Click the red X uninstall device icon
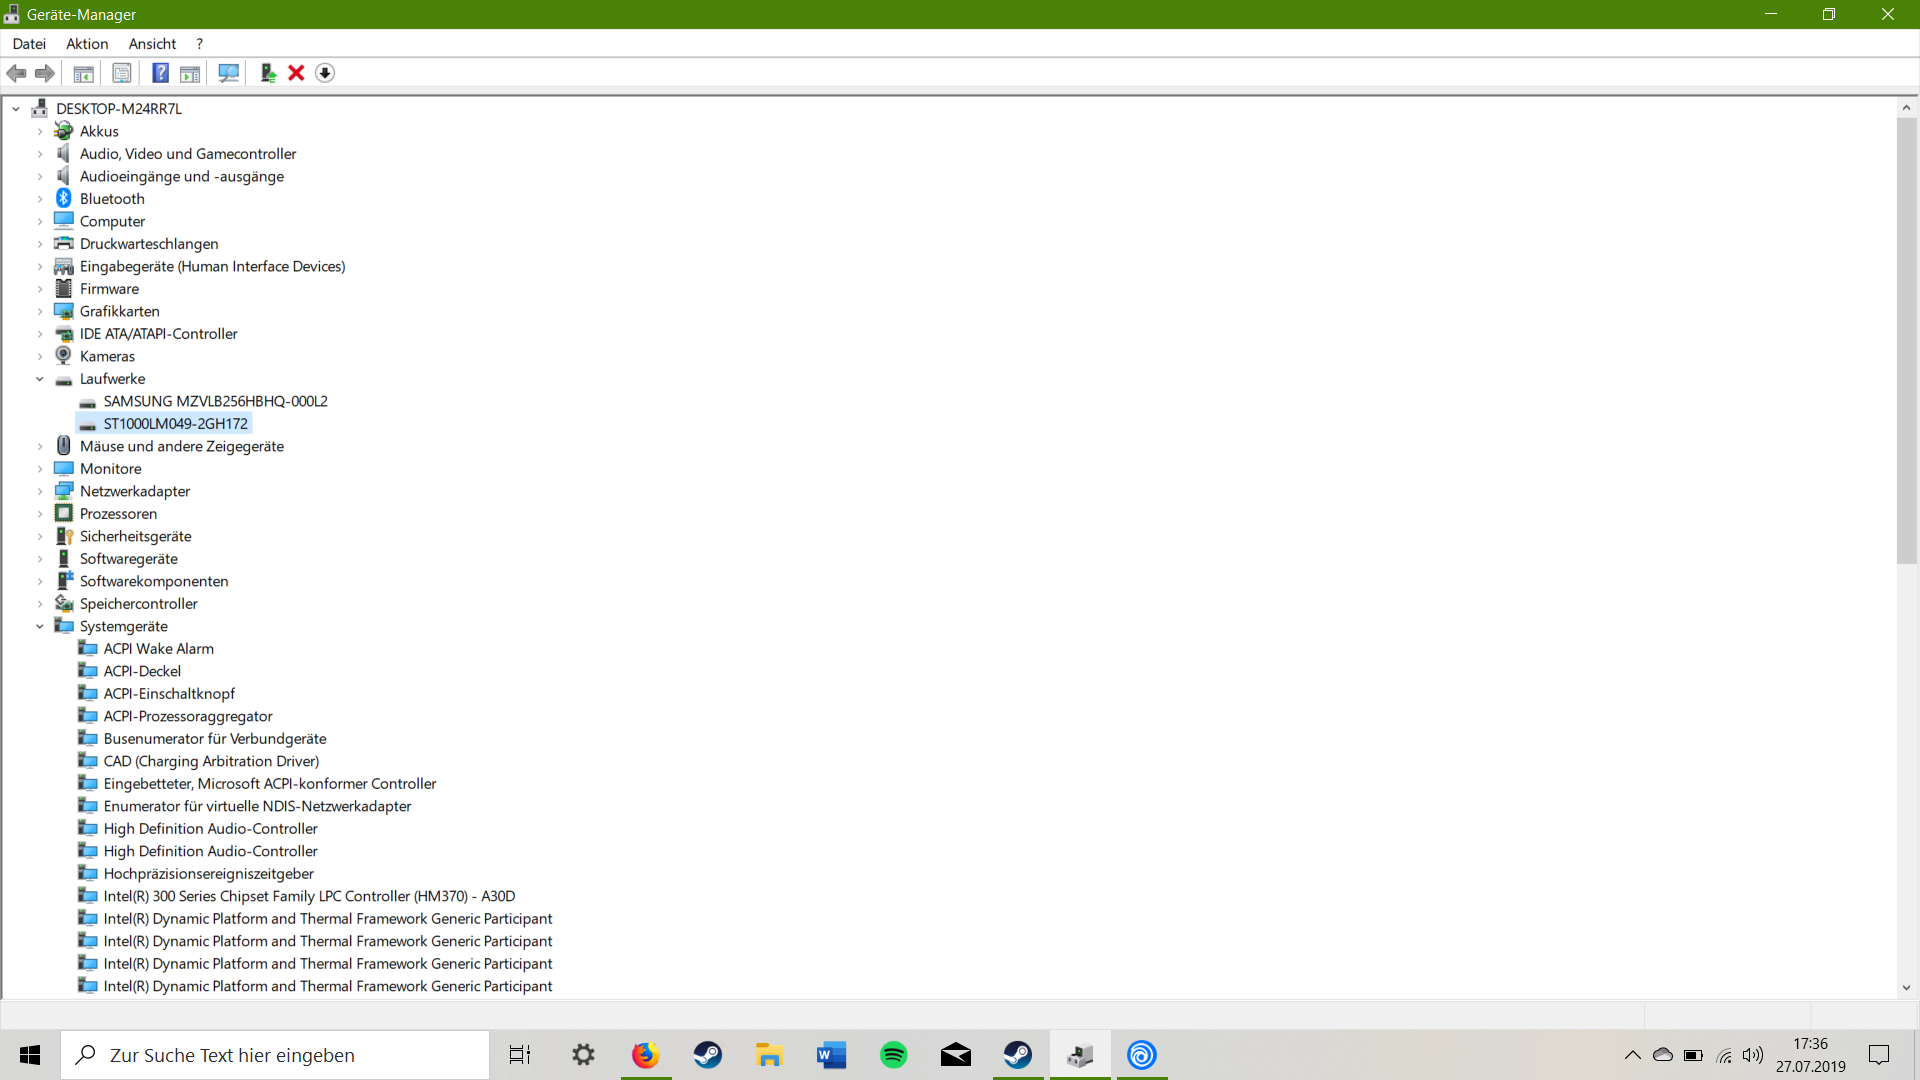This screenshot has width=1920, height=1080. pyautogui.click(x=296, y=73)
